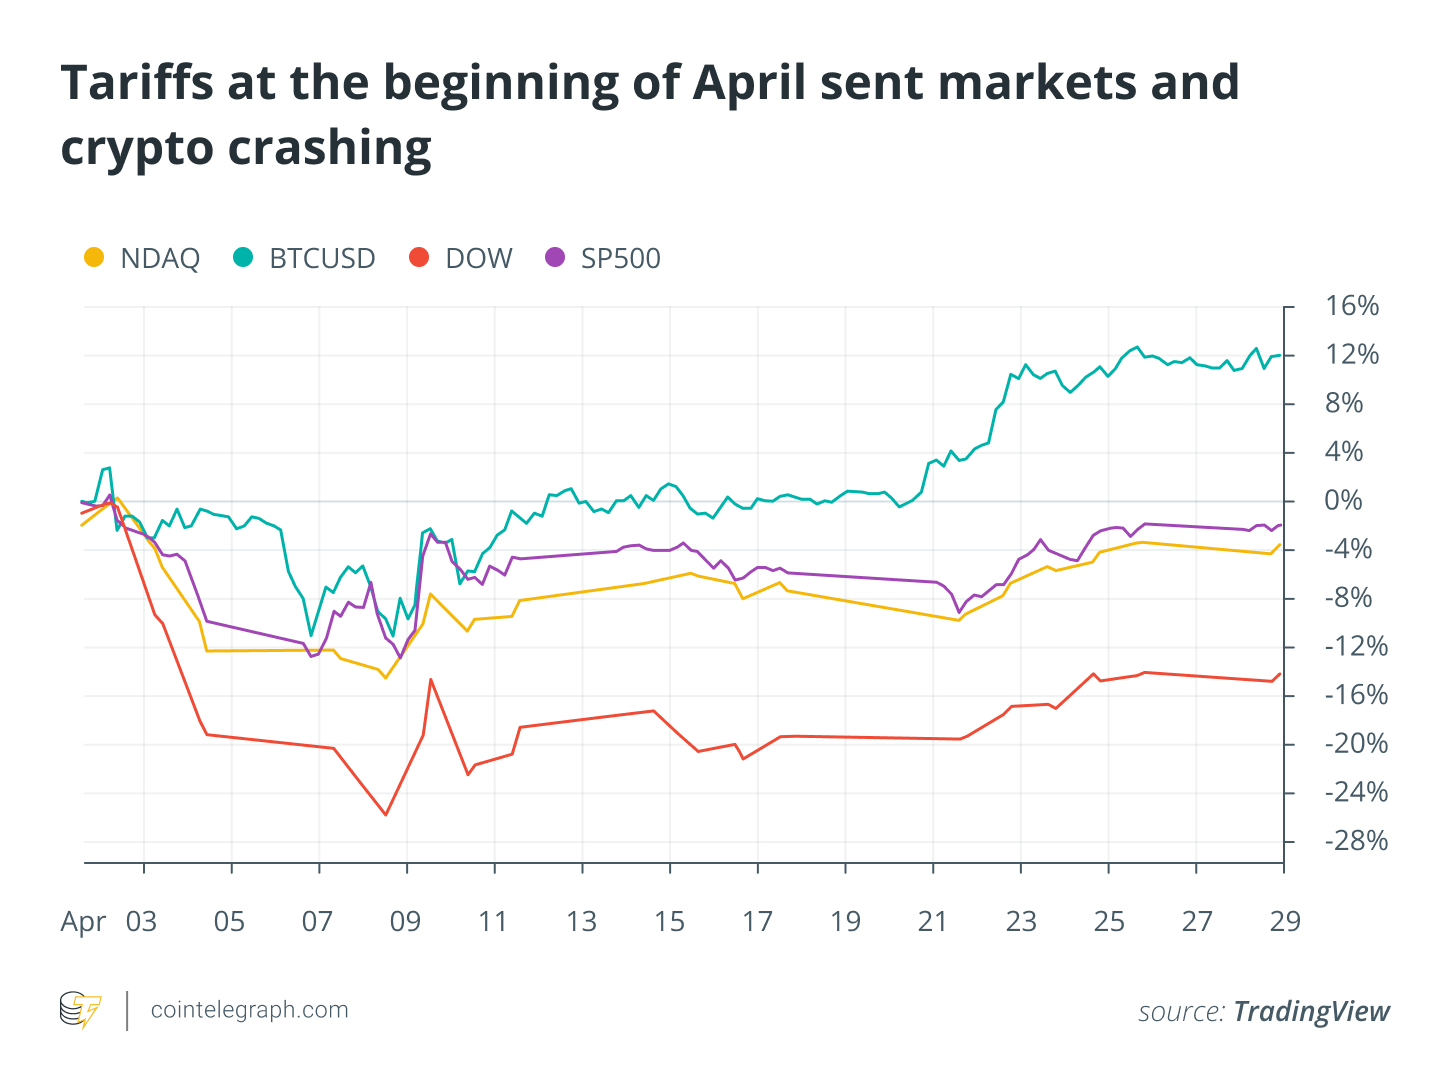Select the 0% y-axis label
This screenshot has width=1450, height=1091.
[1343, 501]
